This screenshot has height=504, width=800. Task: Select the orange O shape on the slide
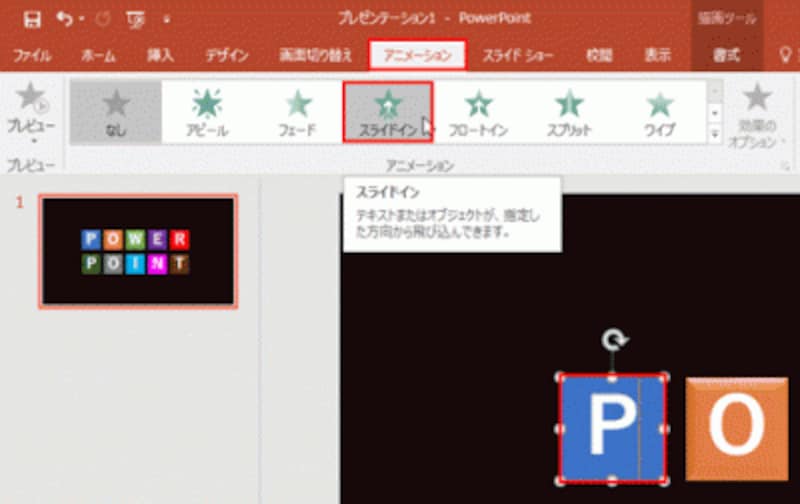[737, 429]
